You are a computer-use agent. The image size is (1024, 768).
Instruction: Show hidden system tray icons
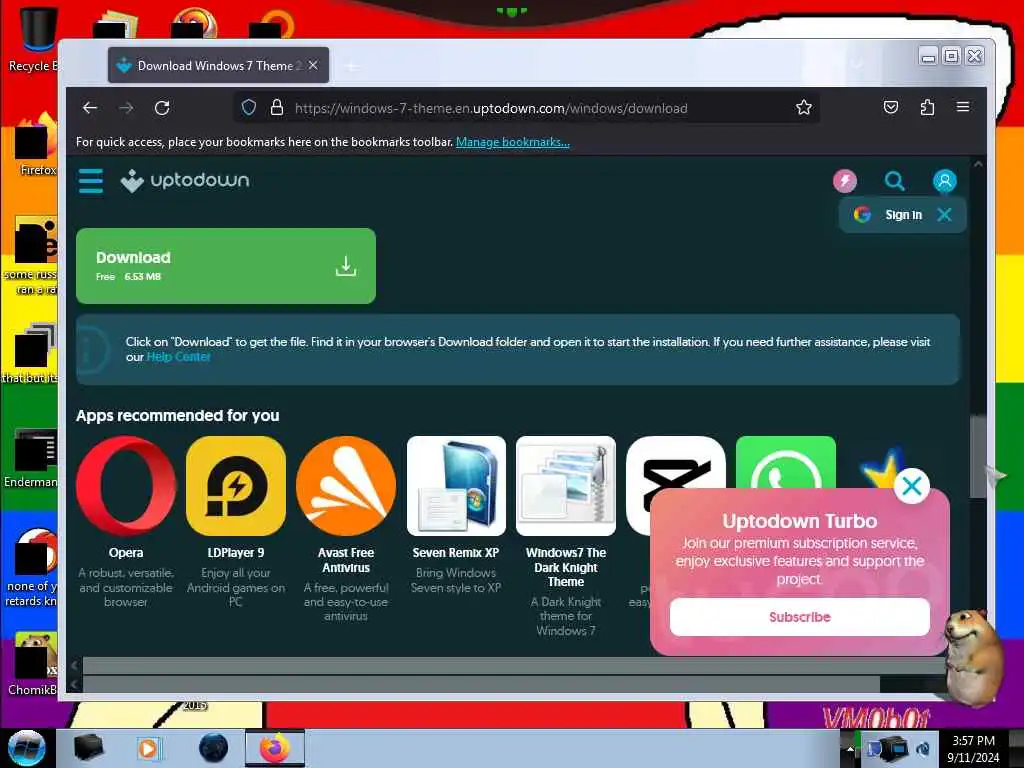click(x=850, y=748)
